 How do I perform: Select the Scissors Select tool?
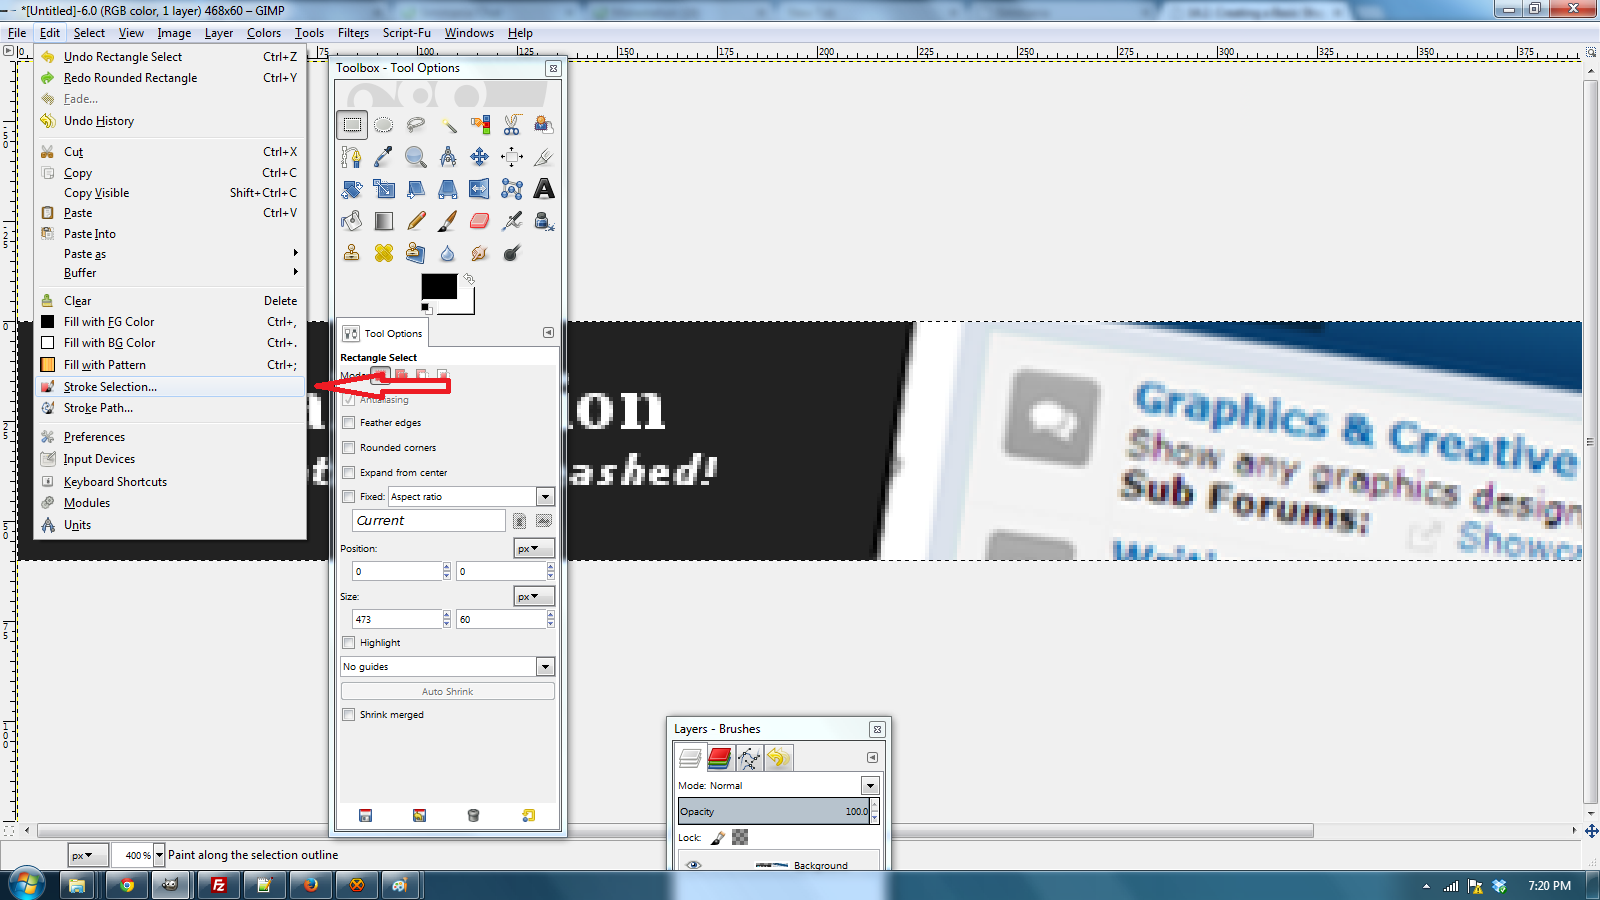[512, 125]
